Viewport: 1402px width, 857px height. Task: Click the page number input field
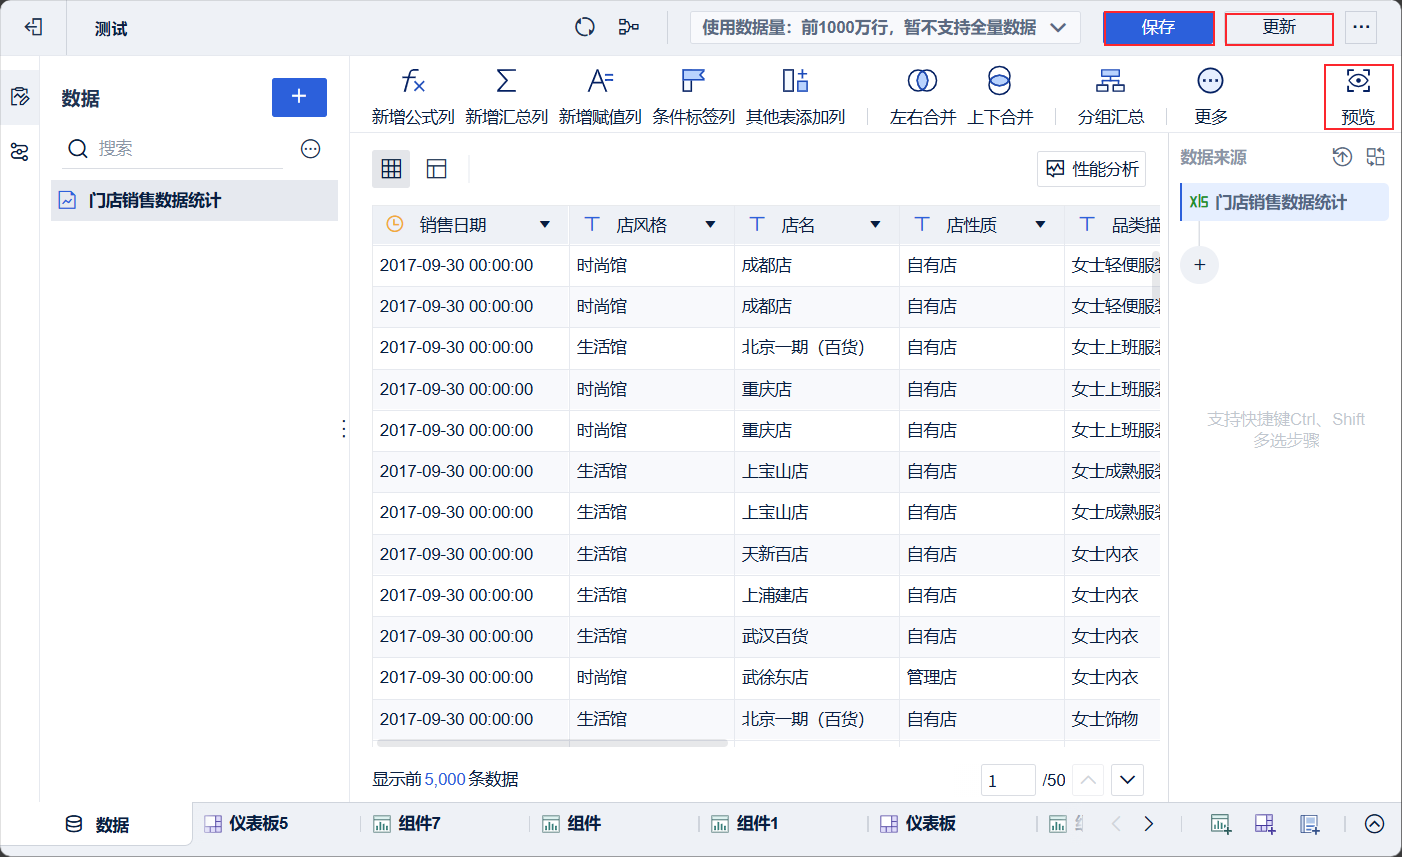point(1007,780)
